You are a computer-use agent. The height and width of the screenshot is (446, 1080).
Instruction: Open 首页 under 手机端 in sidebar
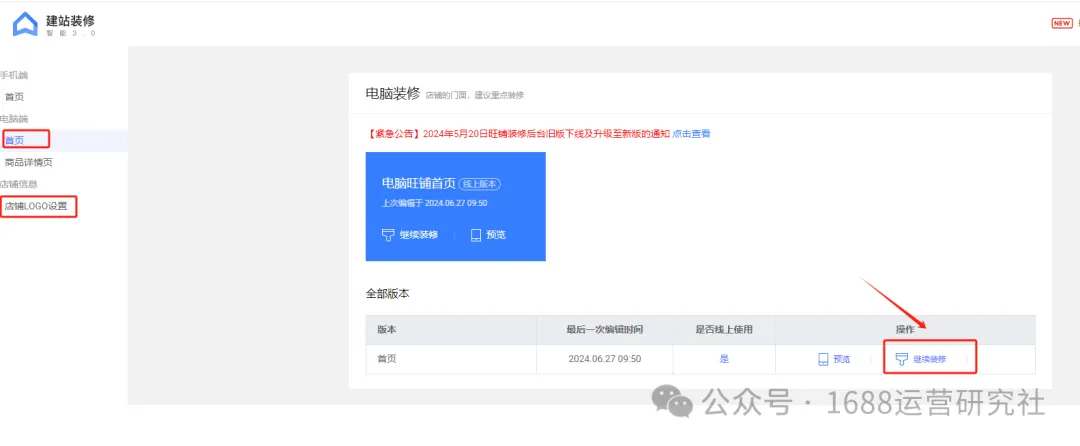point(14,97)
